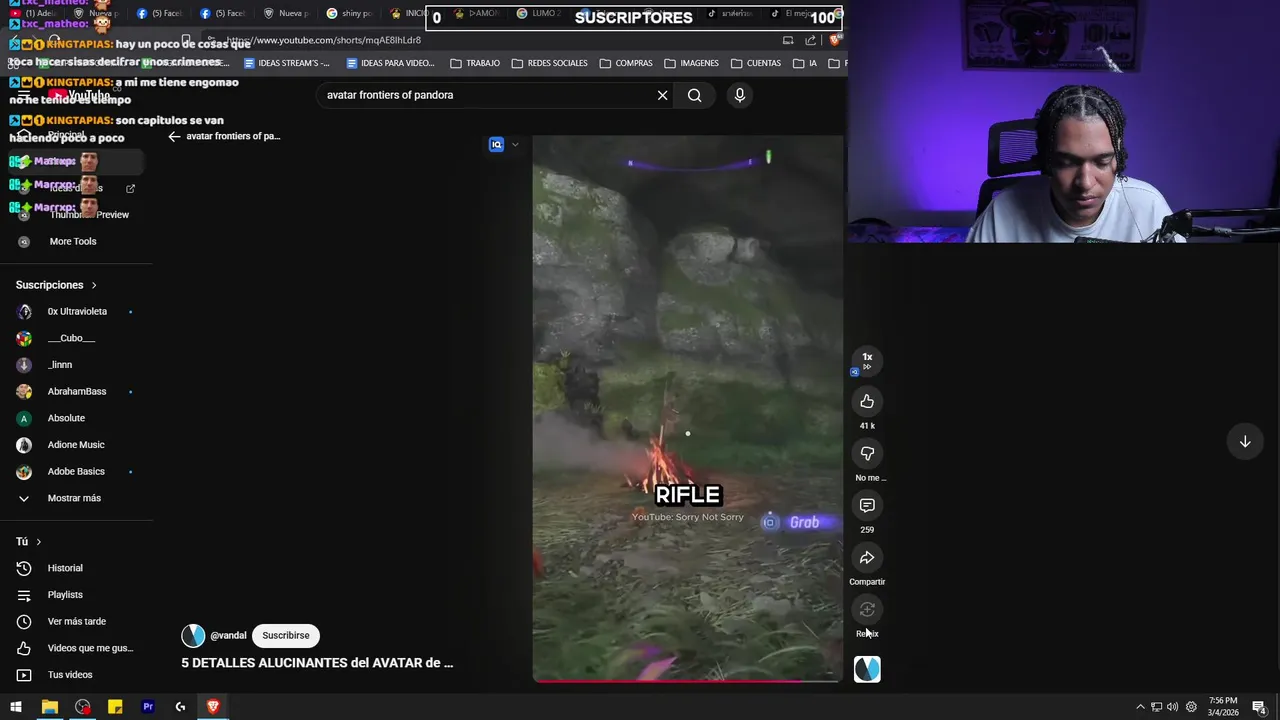Open the comments showing 259
This screenshot has height=720, width=1280.
(x=867, y=505)
